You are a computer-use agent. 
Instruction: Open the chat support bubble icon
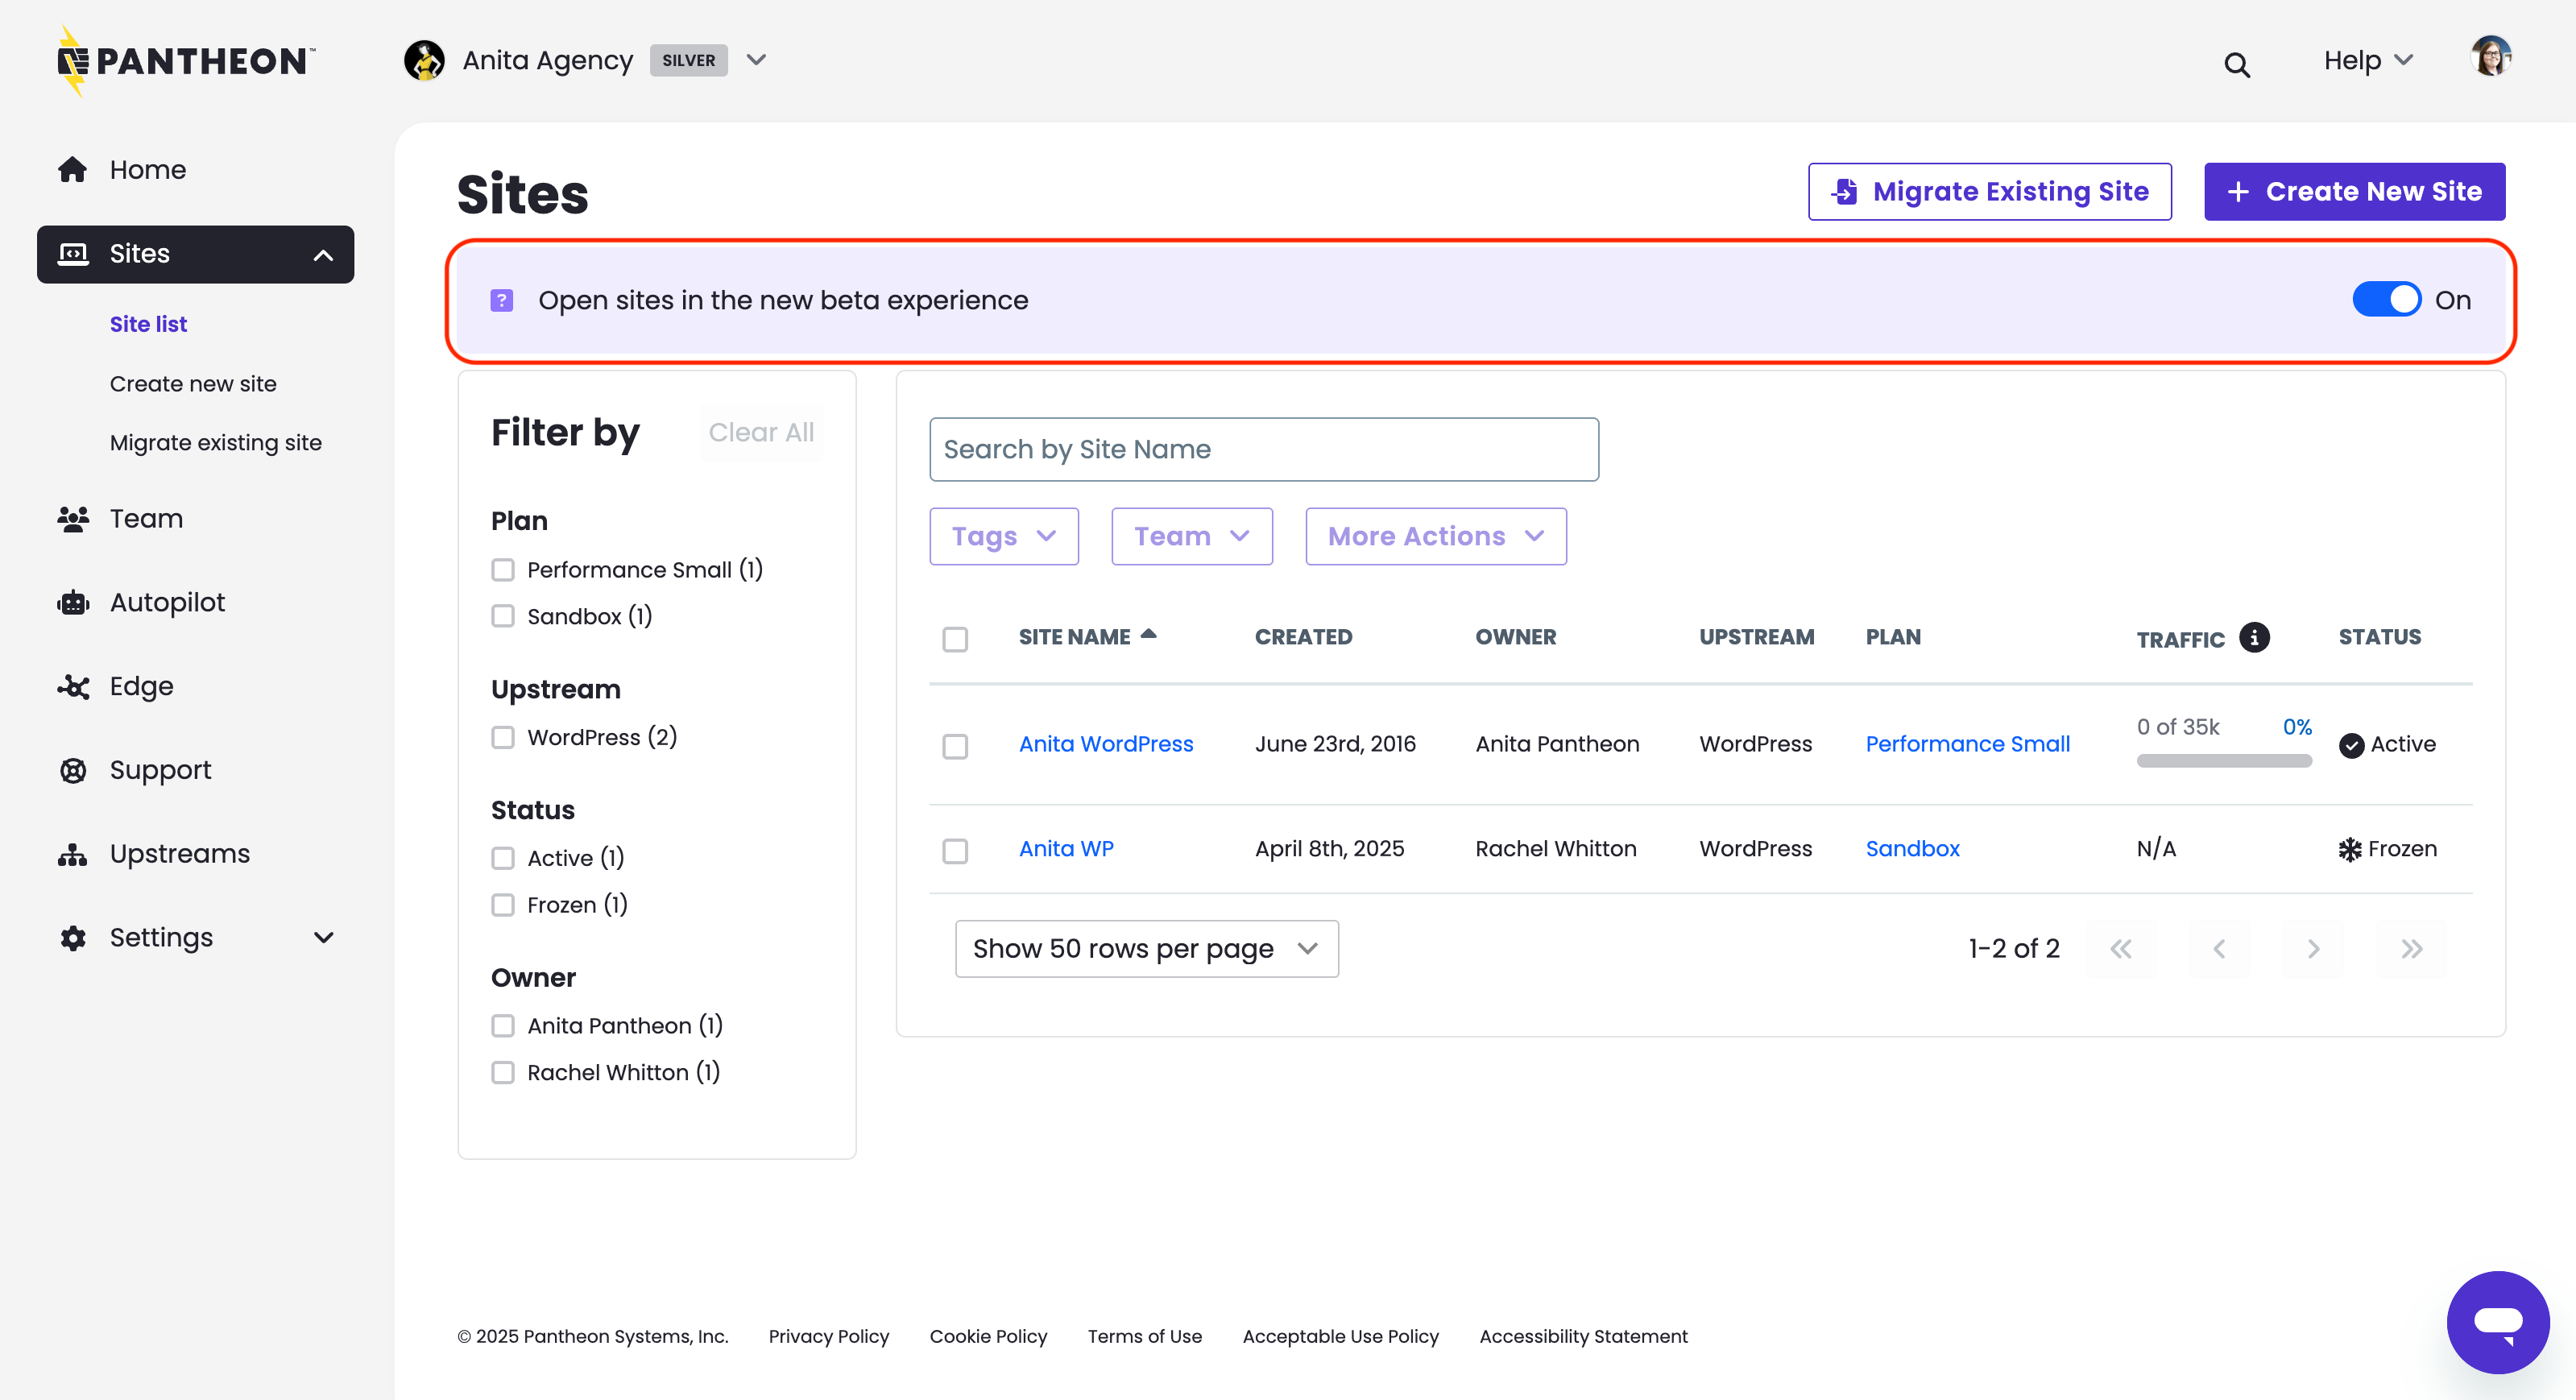point(2497,1321)
